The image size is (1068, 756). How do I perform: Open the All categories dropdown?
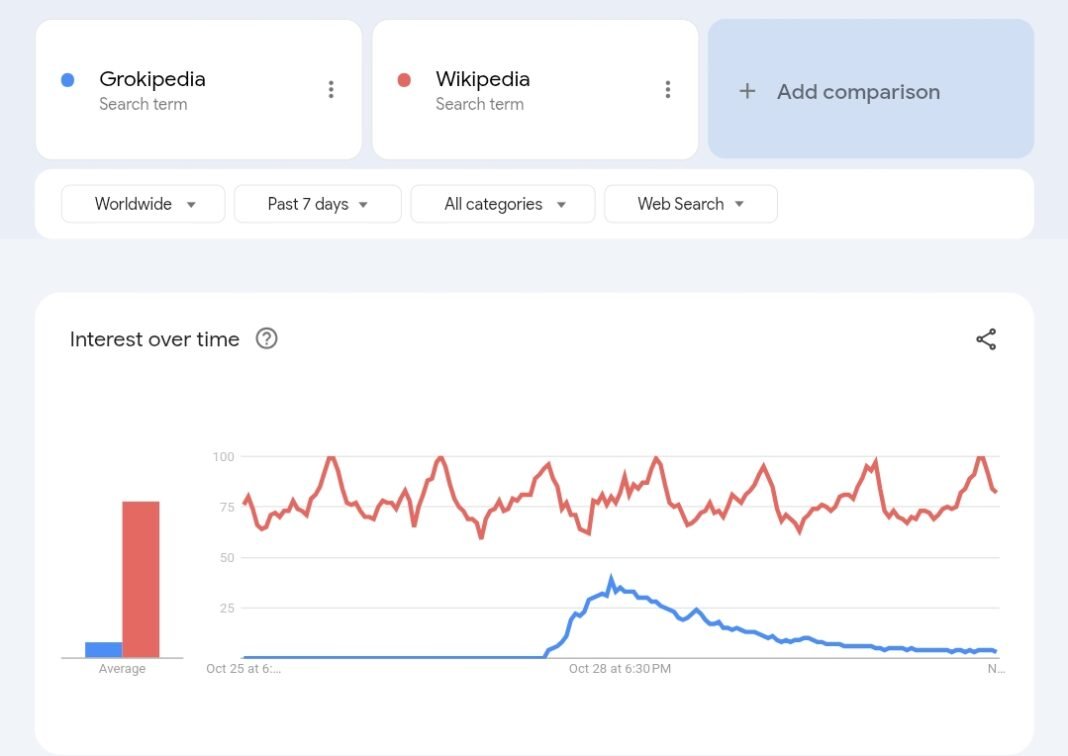coord(502,204)
